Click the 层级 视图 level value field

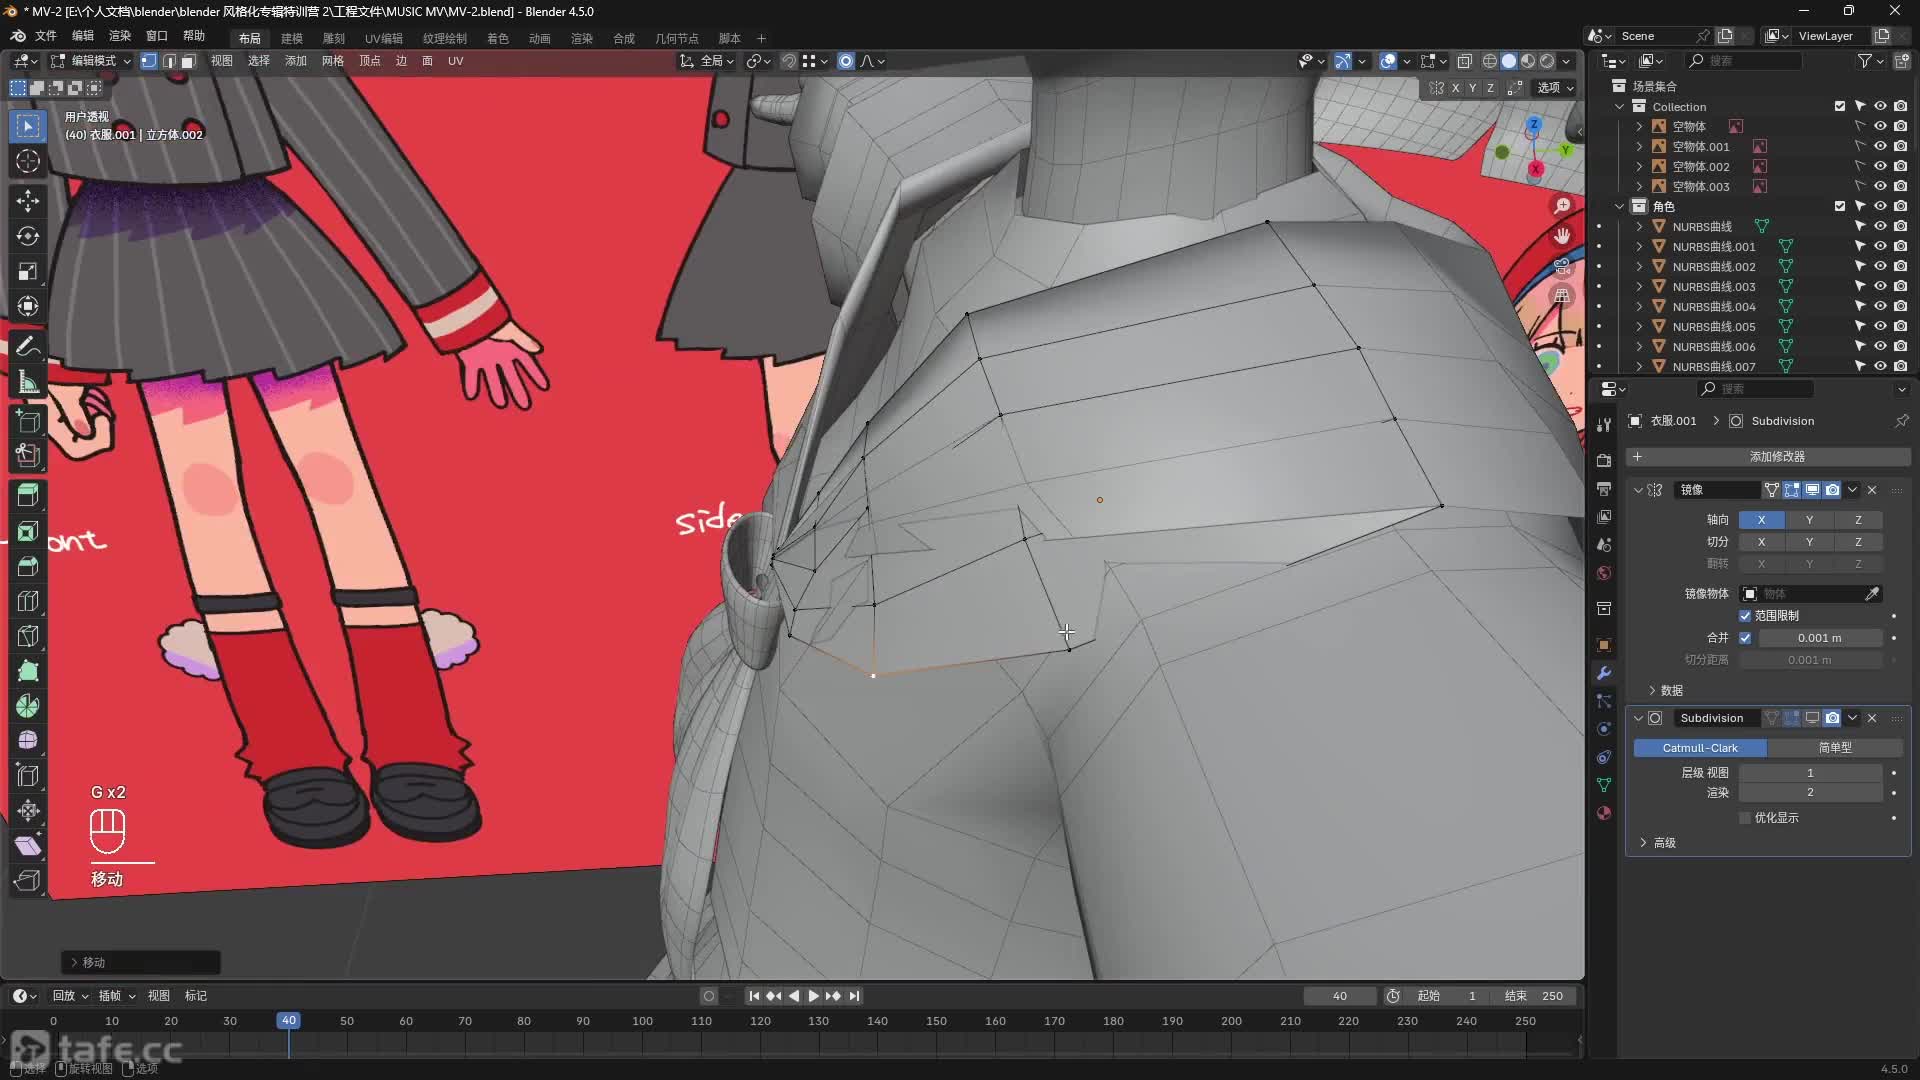1810,773
